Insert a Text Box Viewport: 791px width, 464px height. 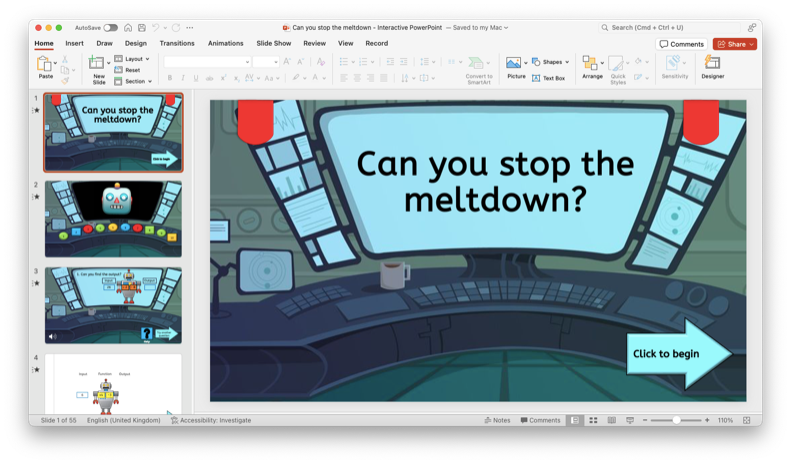(x=548, y=78)
